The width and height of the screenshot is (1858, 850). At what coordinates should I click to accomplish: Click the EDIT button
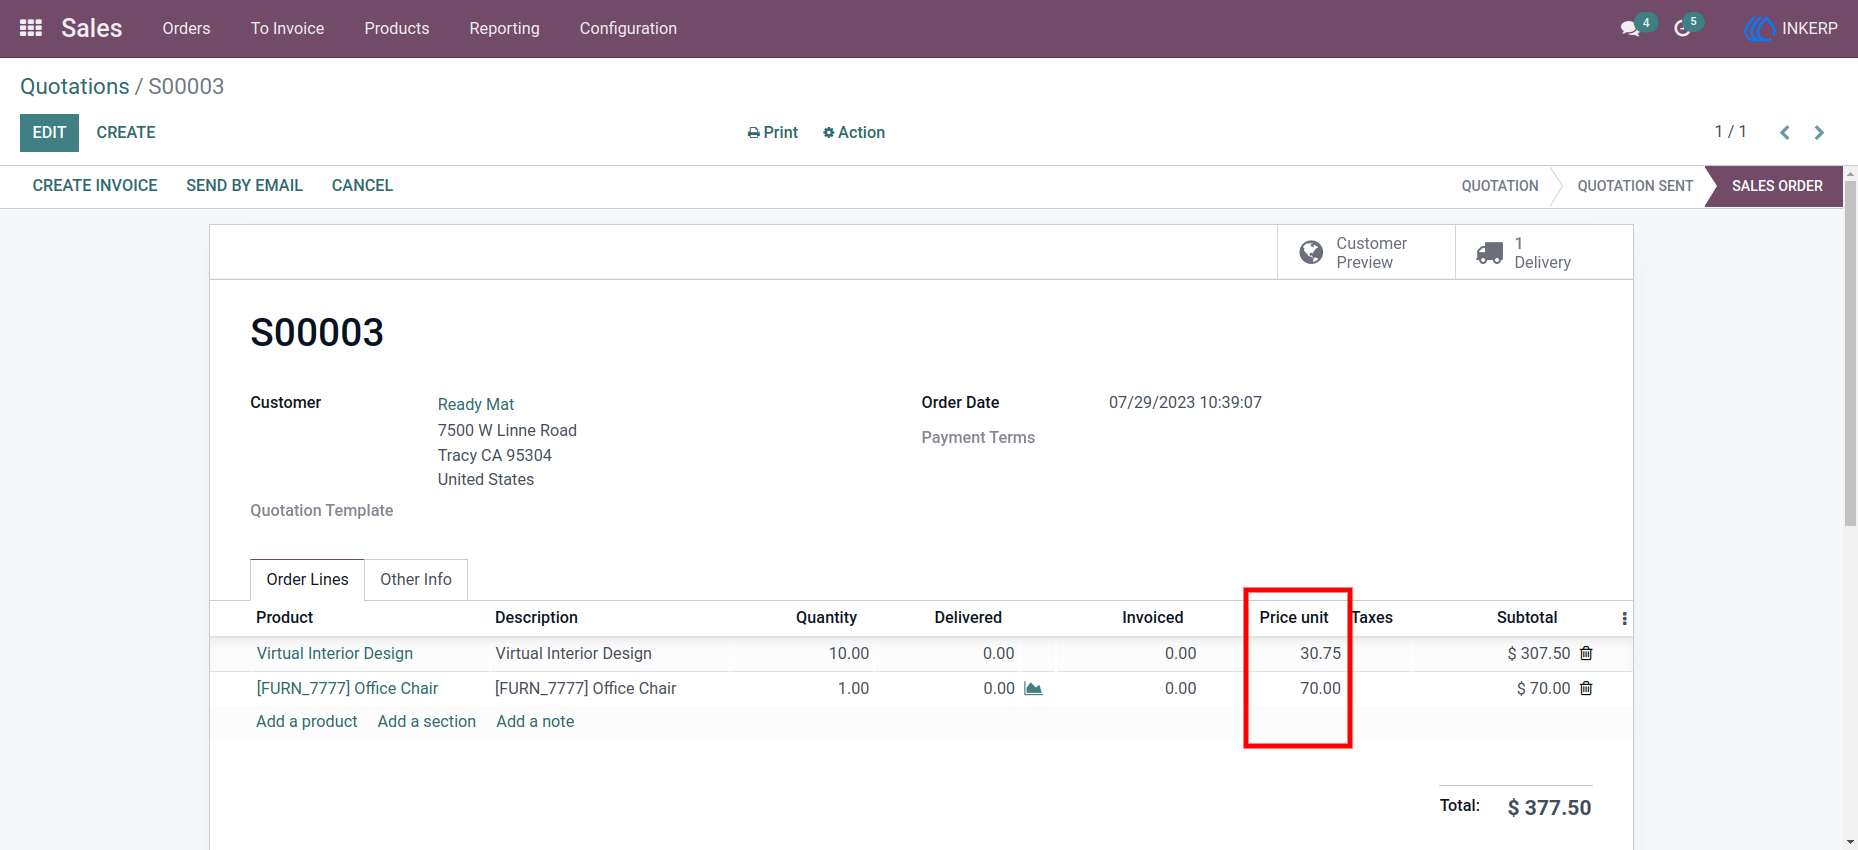49,132
